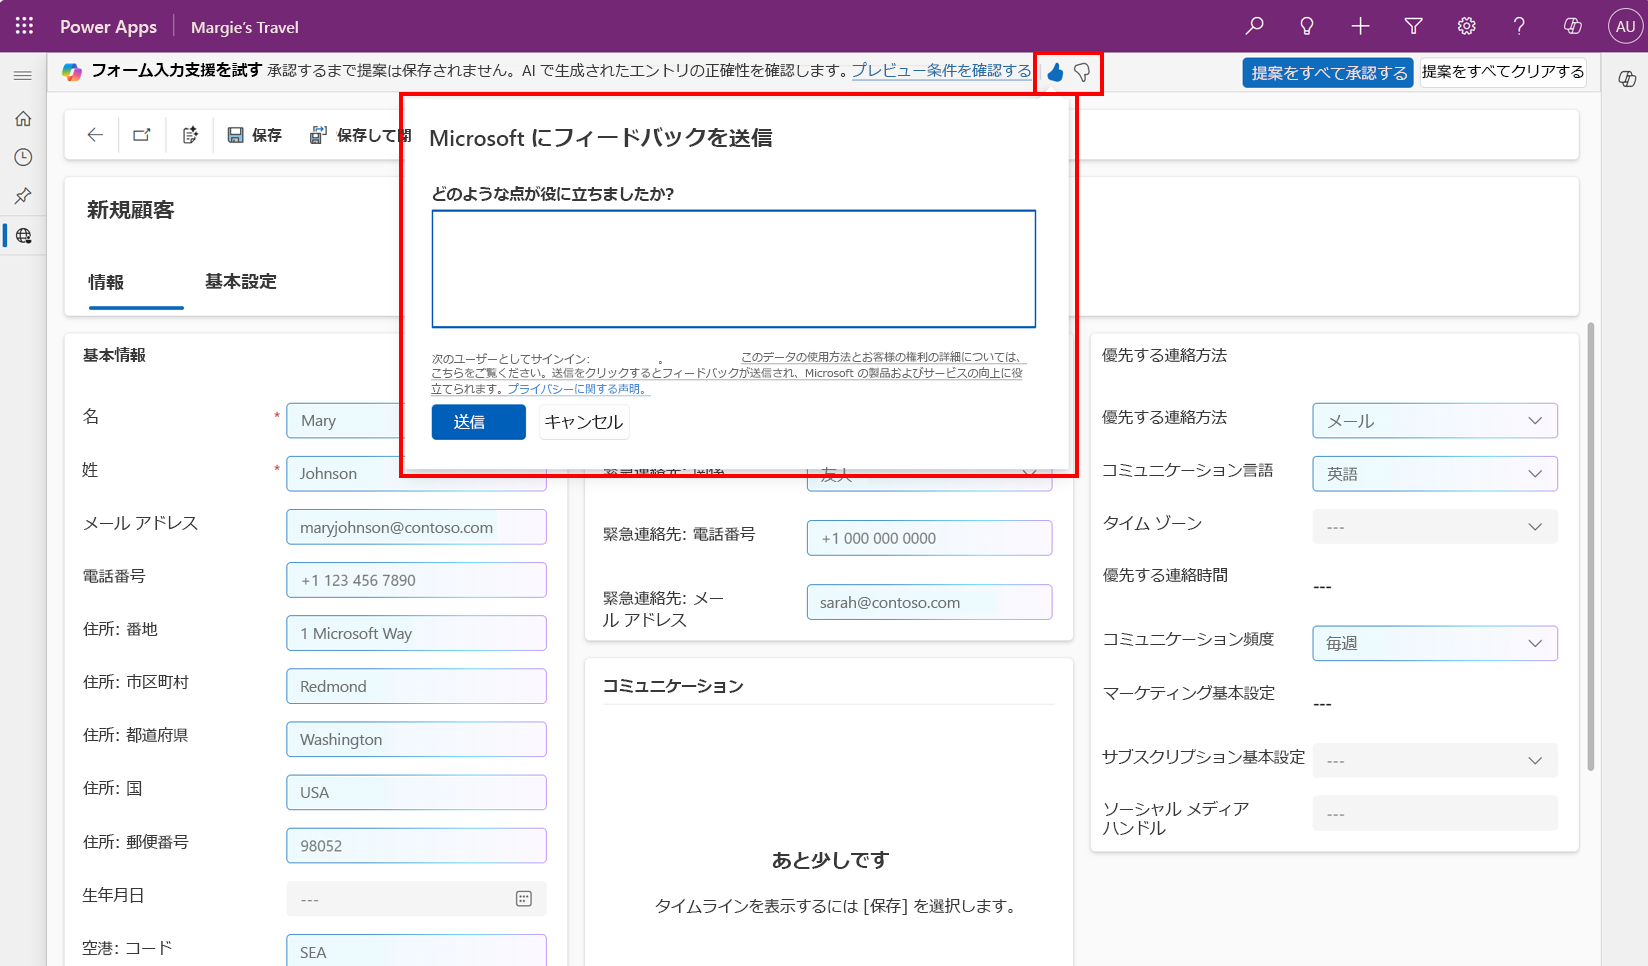Click the 優先する連絡時間 value
Screen dimensions: 1648x966
(1322, 587)
